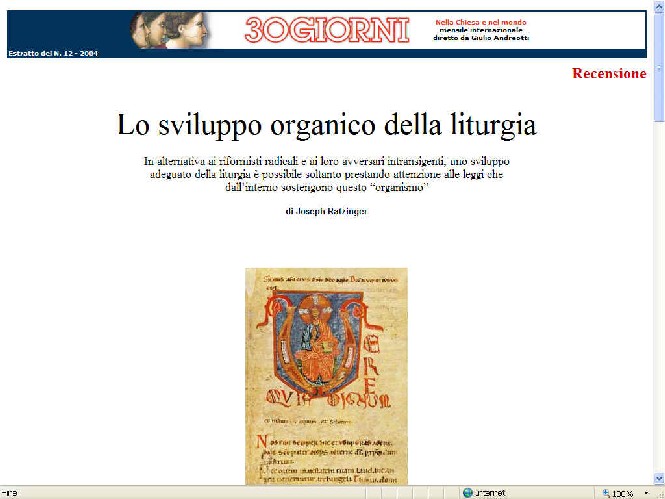665x499 pixels.
Task: Open the zoom level dropdown arrow
Action: (645, 493)
